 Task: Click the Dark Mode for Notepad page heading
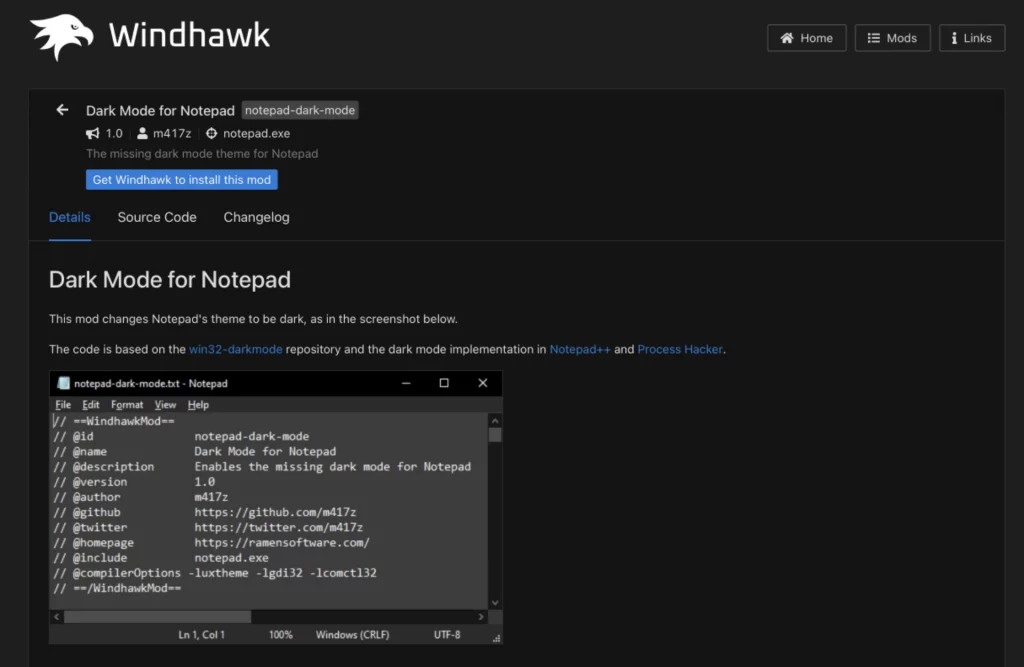[x=170, y=280]
